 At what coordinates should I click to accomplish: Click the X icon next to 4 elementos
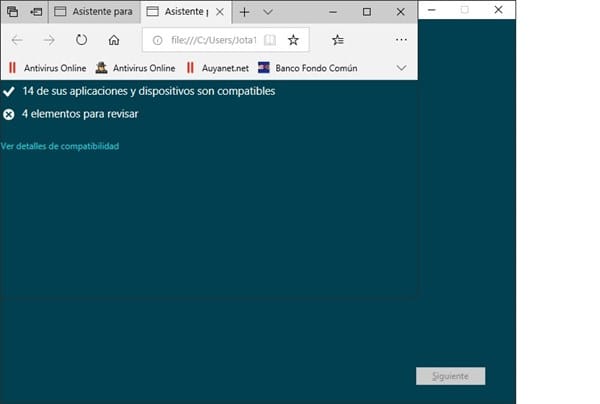click(x=8, y=114)
